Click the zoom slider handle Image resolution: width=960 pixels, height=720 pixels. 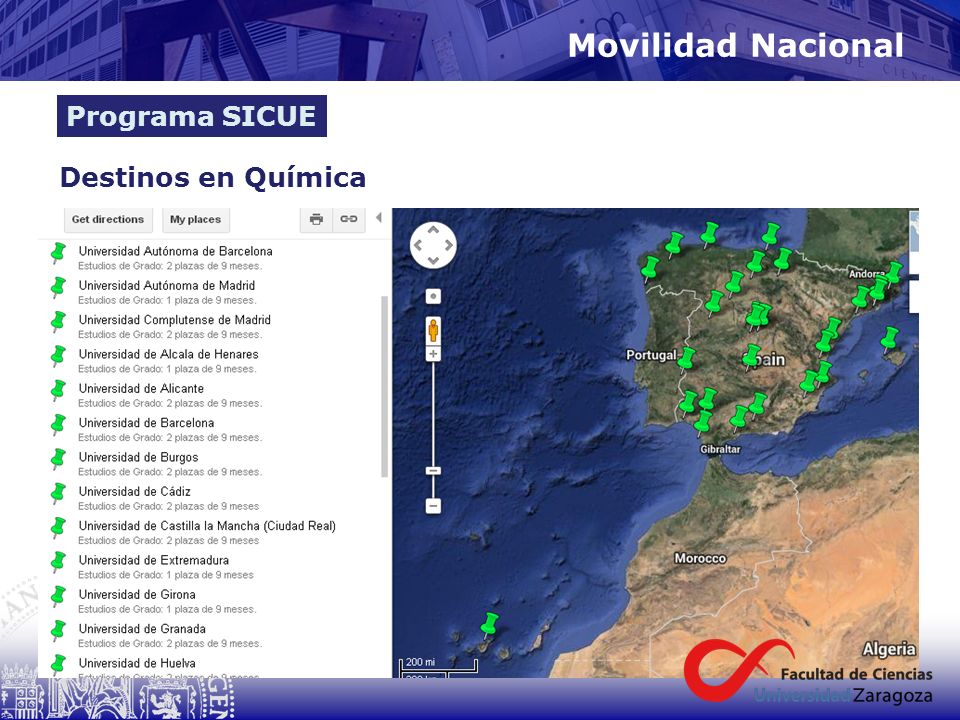[x=433, y=471]
